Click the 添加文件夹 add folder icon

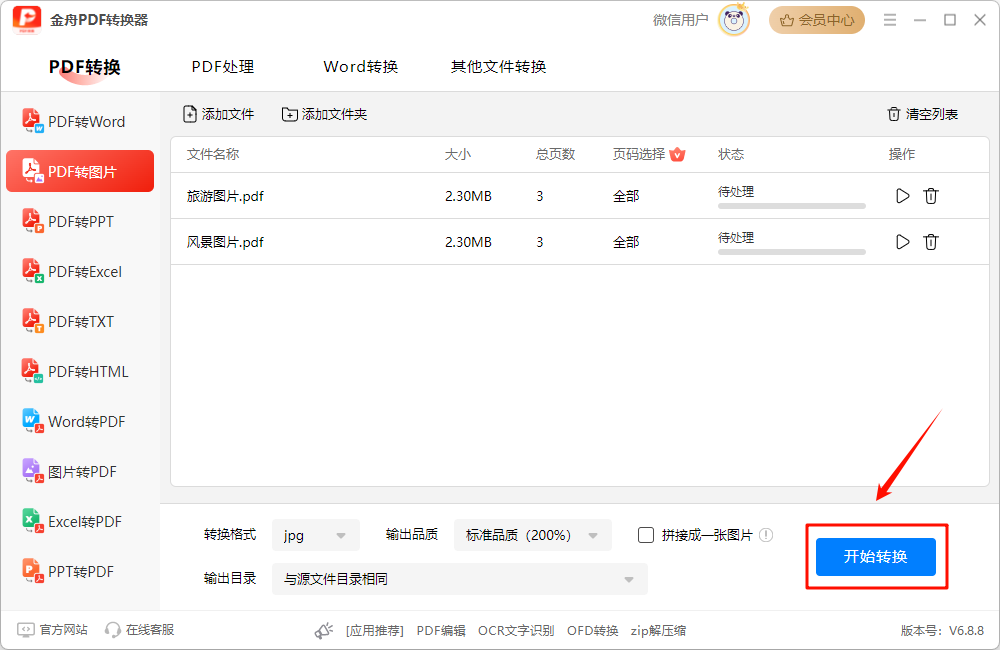click(290, 114)
